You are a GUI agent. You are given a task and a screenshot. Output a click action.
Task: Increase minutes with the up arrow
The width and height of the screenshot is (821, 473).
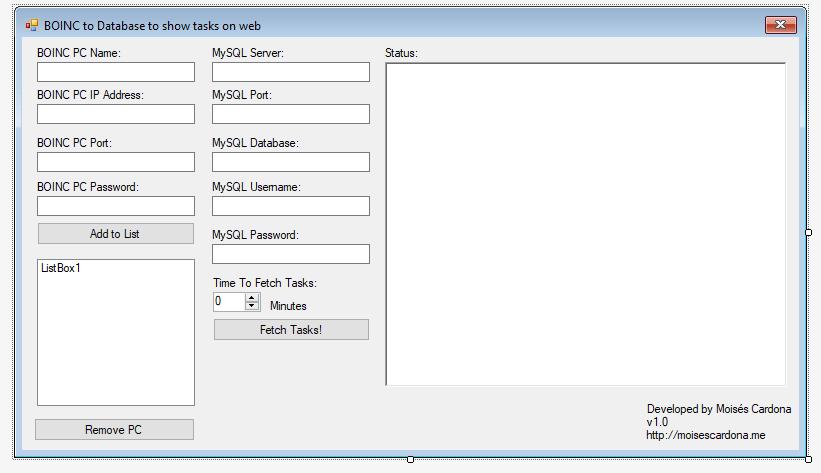pos(252,298)
